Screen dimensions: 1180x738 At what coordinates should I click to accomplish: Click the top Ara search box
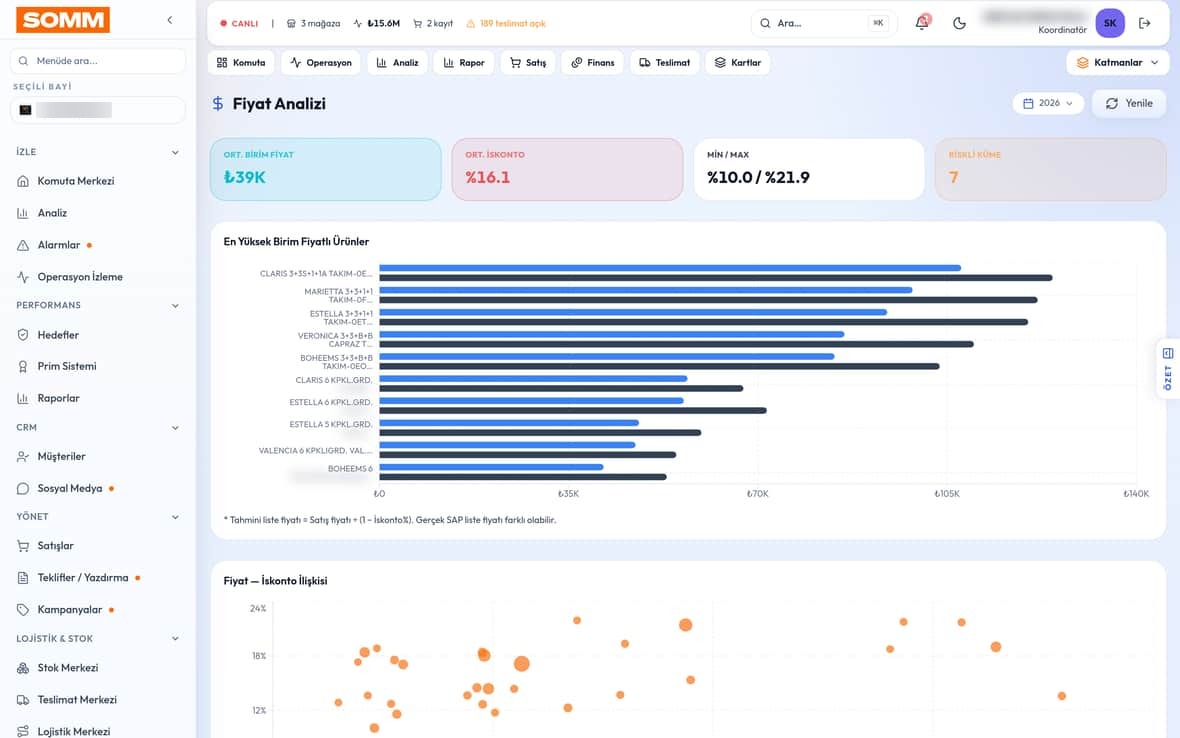point(824,23)
